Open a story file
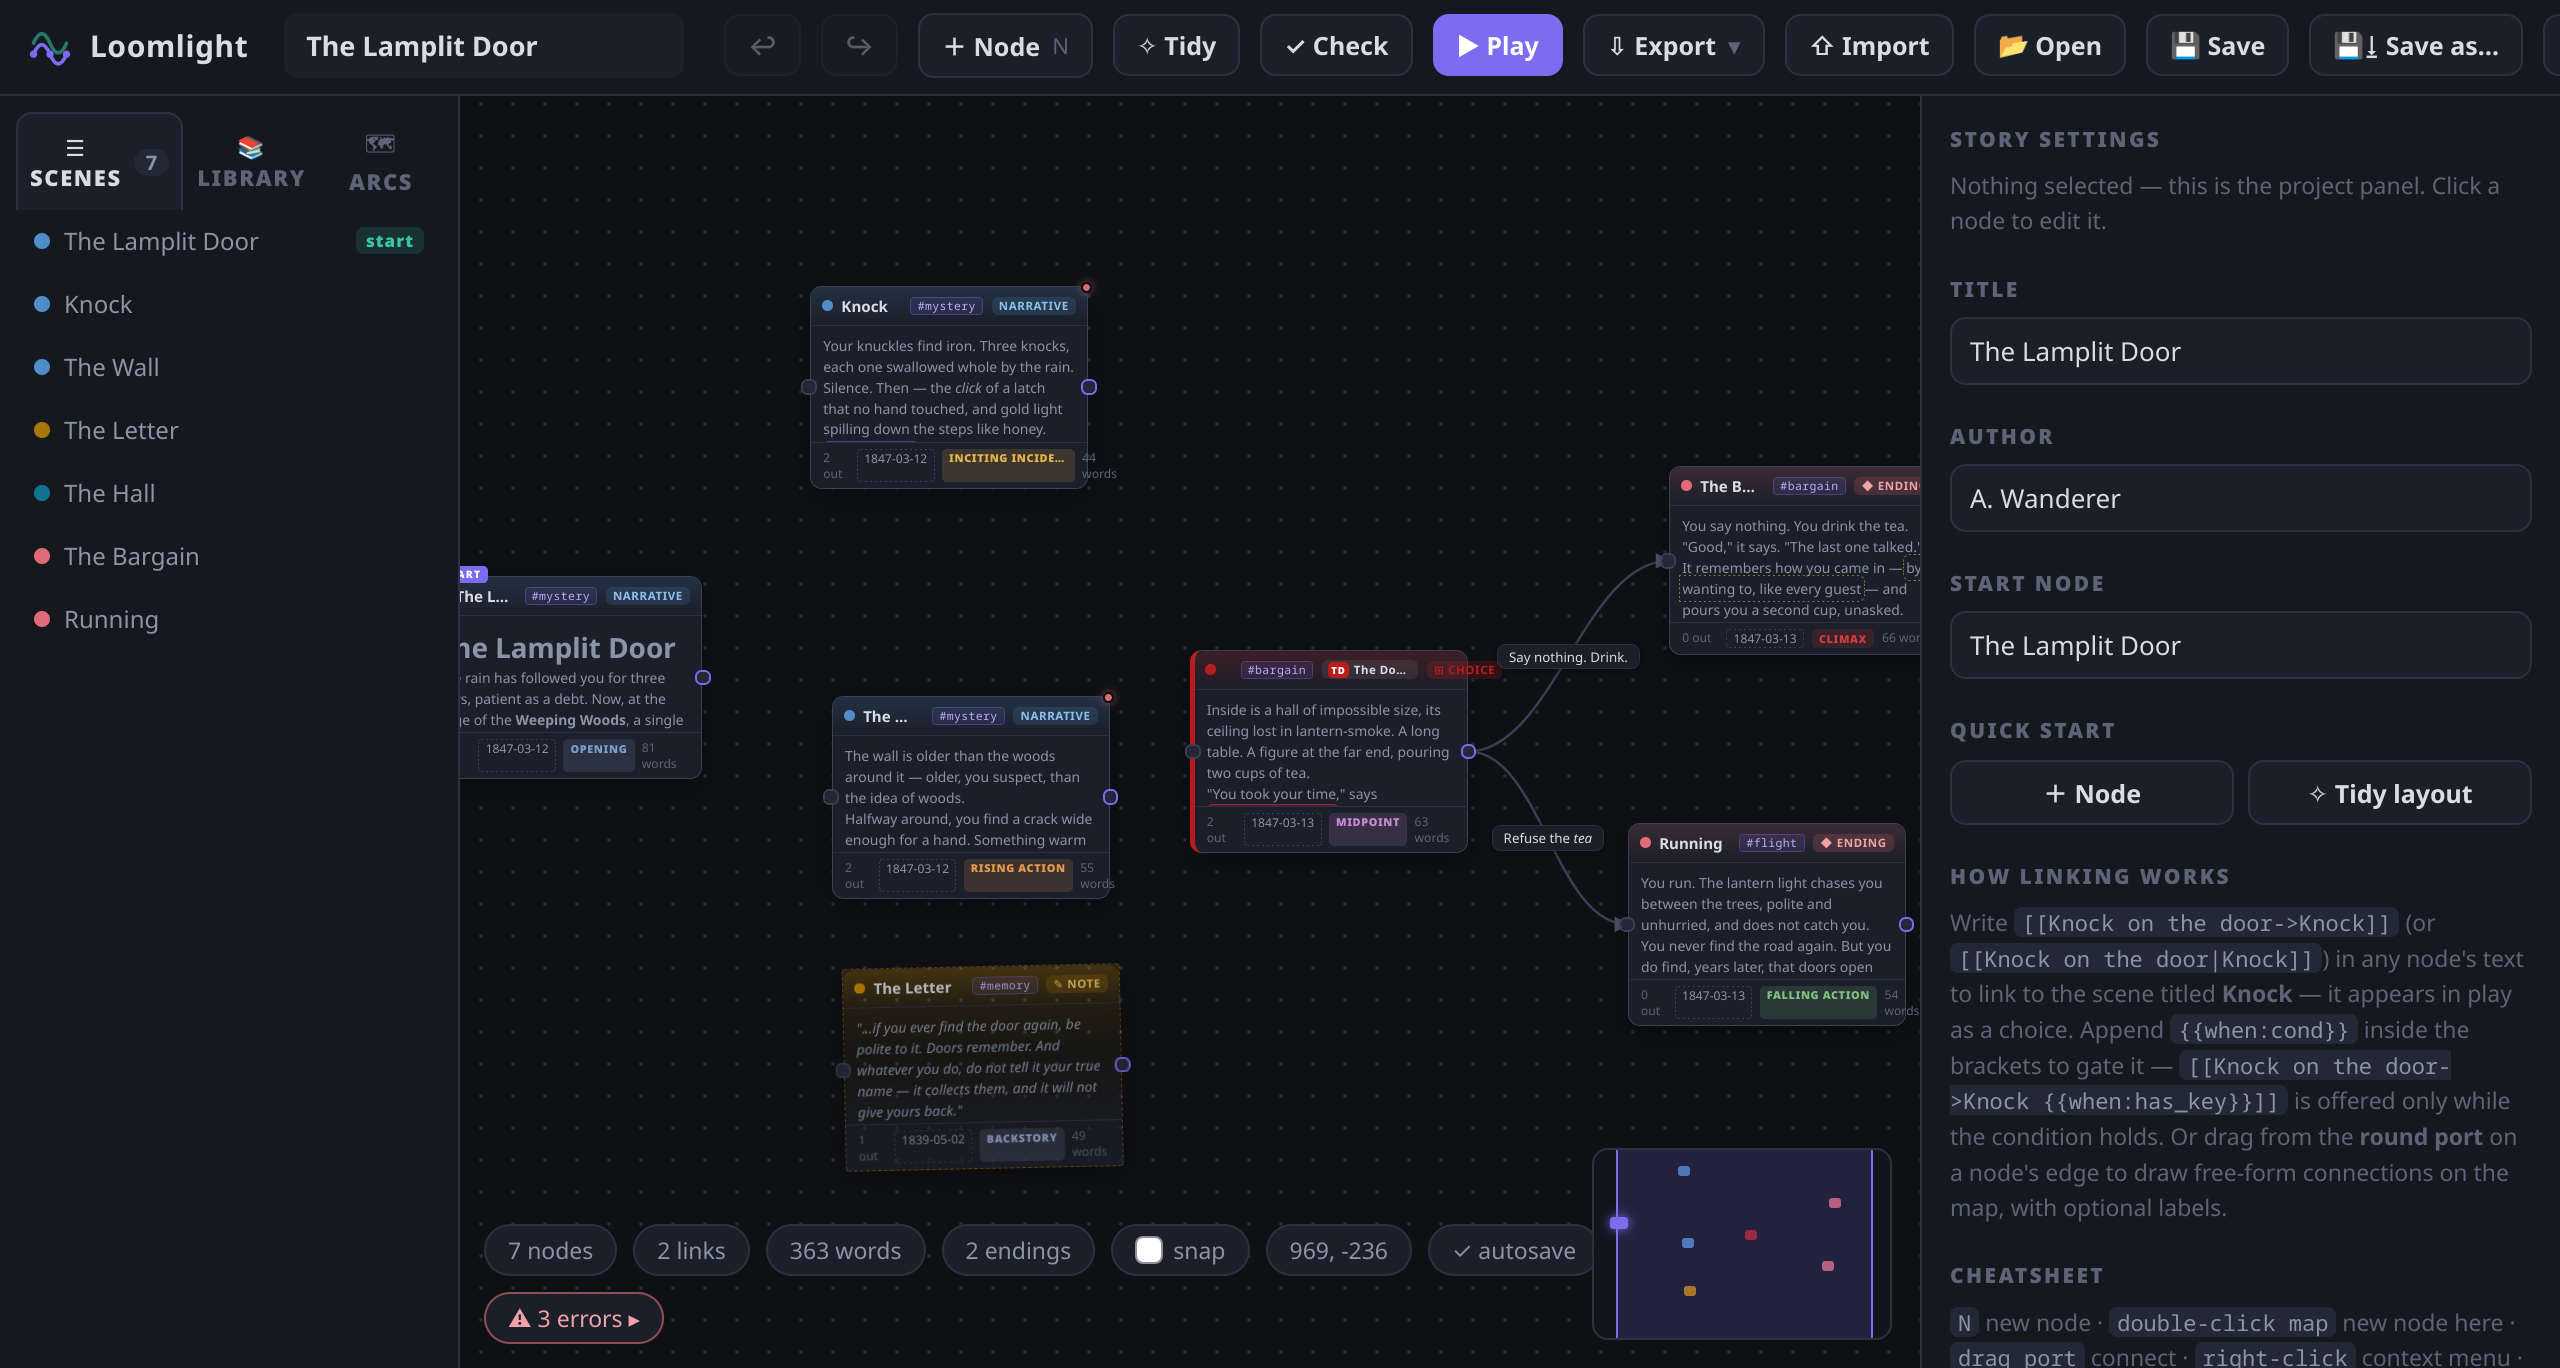 2049,46
